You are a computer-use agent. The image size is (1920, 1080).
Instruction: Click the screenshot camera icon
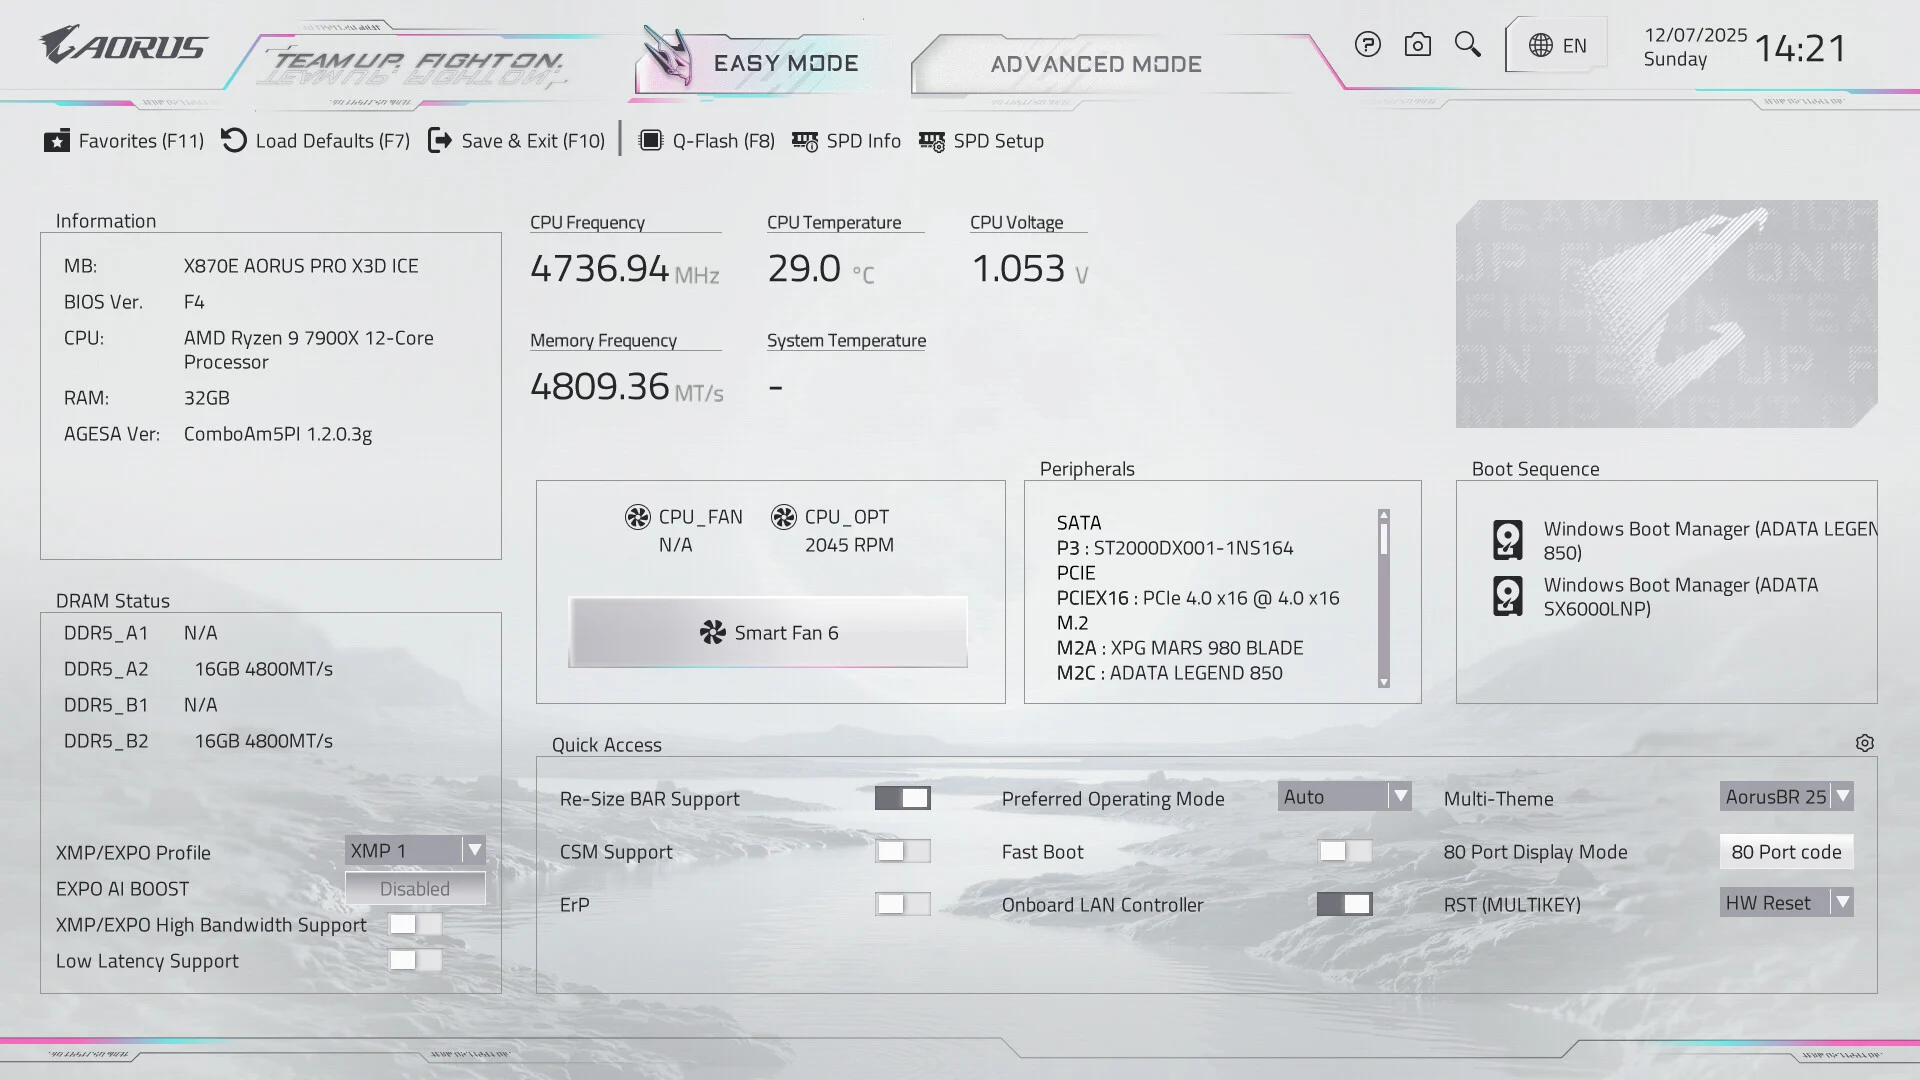(x=1417, y=45)
